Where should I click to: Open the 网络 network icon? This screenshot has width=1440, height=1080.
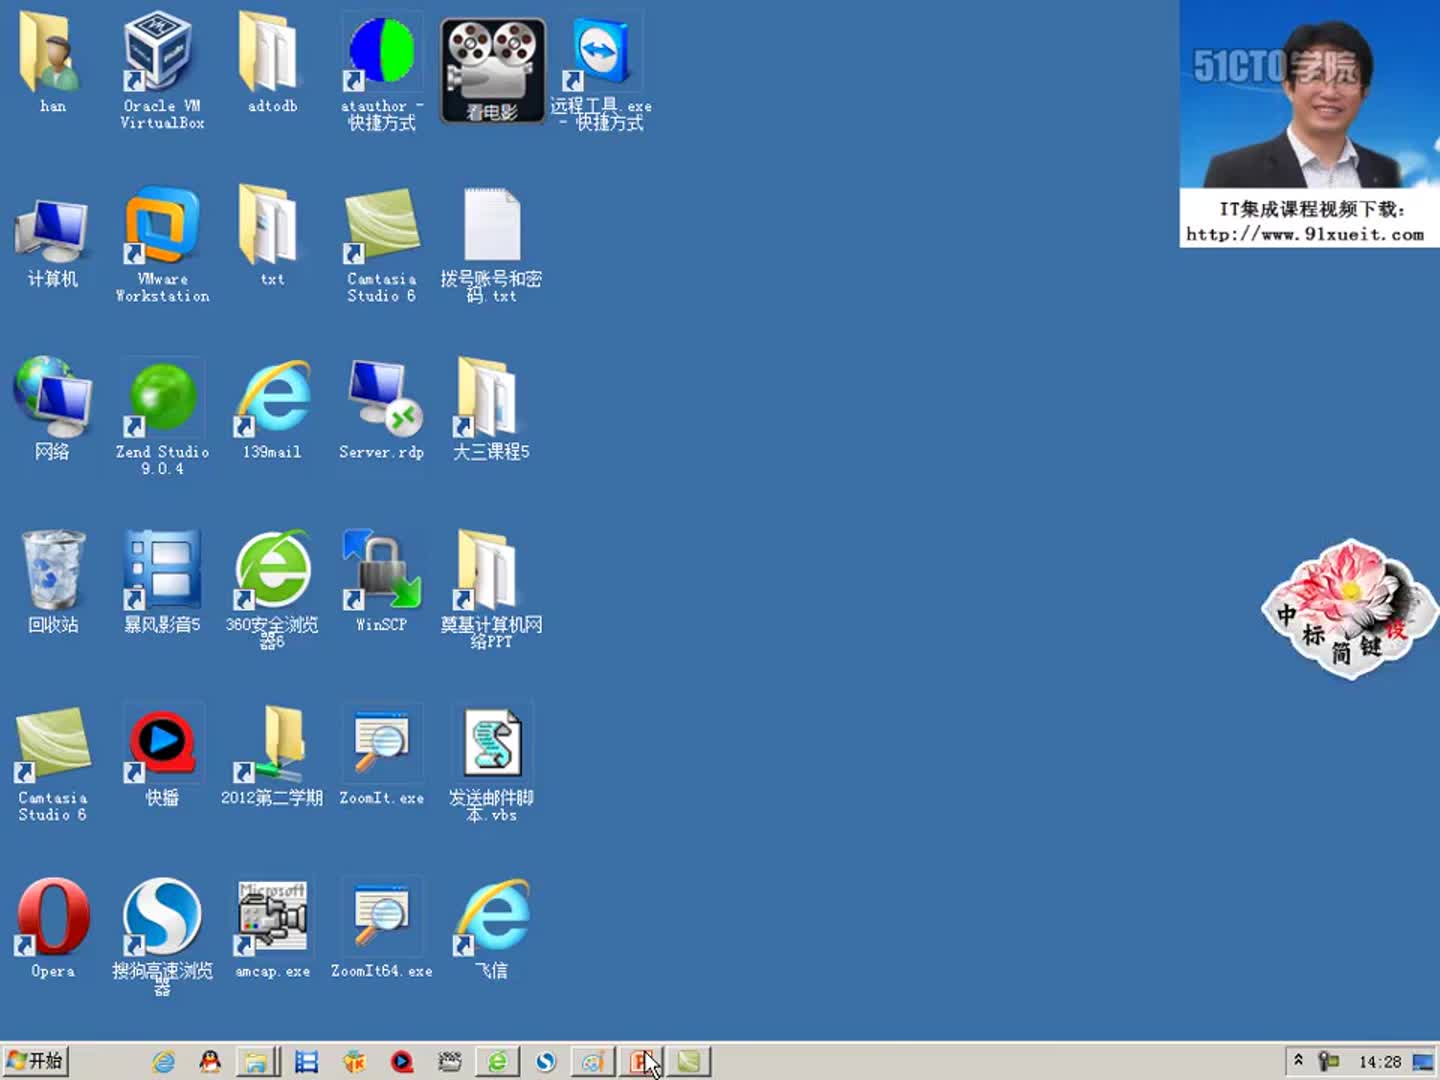52,410
